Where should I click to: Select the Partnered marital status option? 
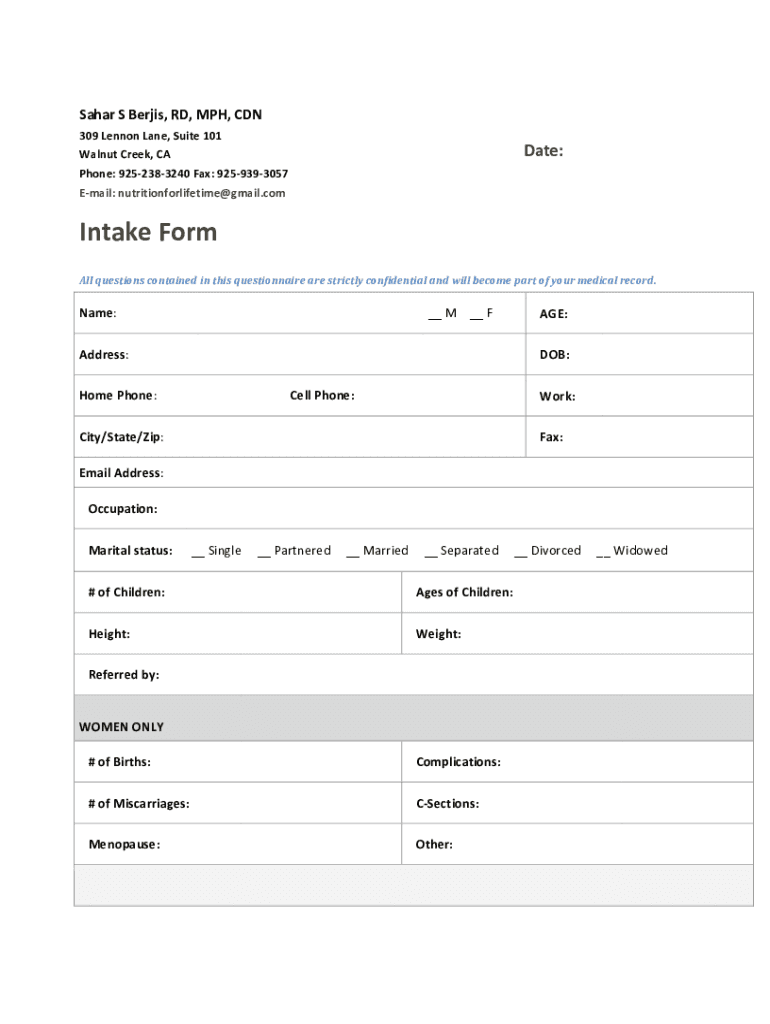[x=264, y=551]
